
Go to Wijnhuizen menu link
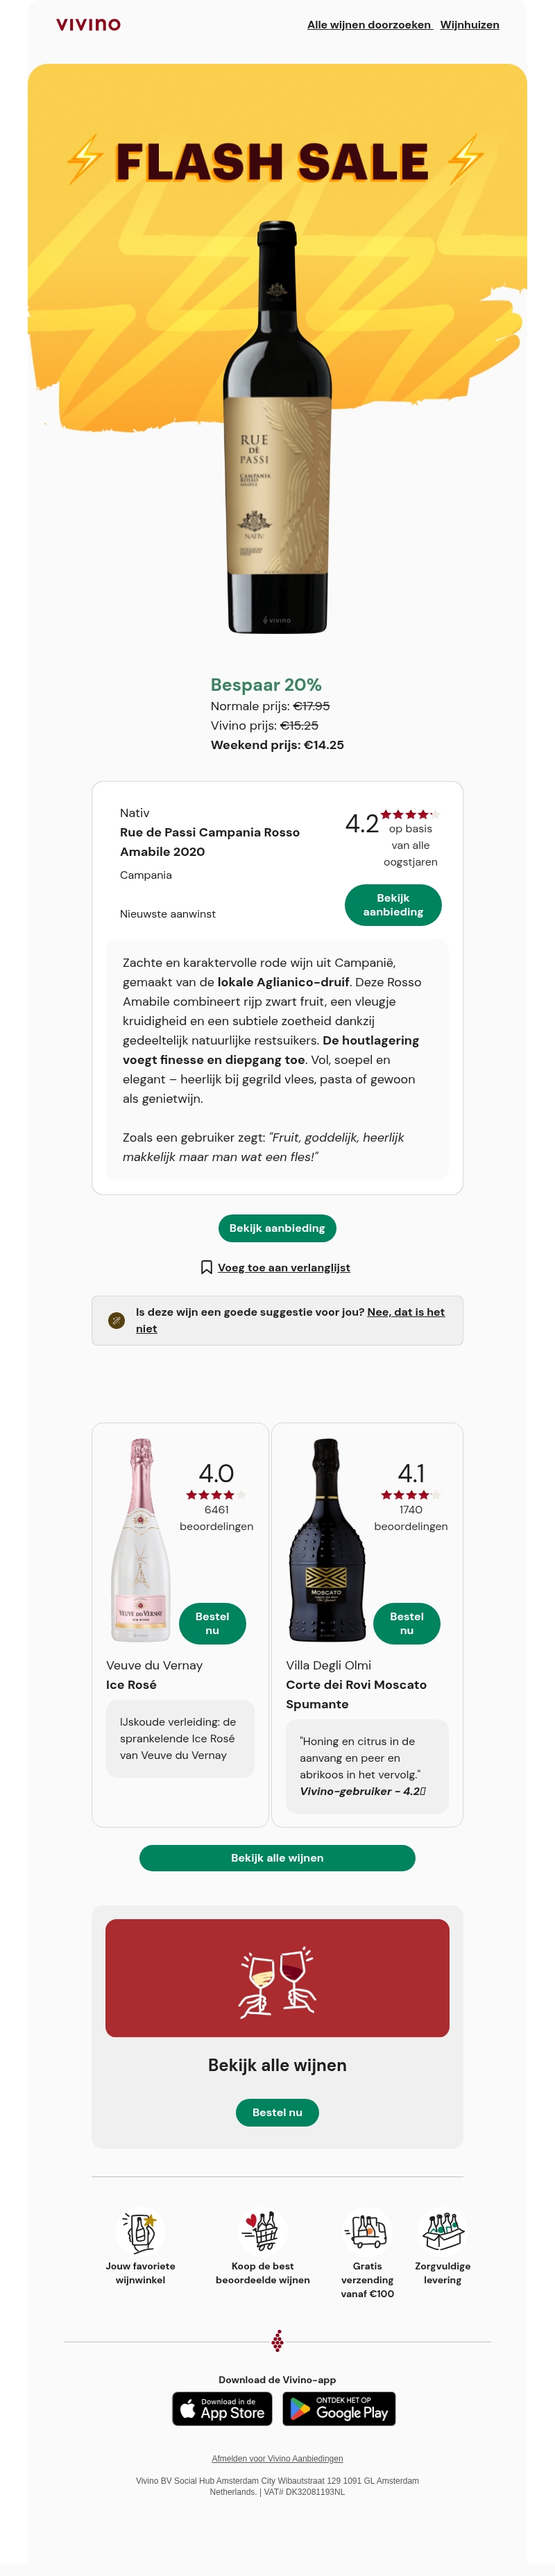click(469, 25)
